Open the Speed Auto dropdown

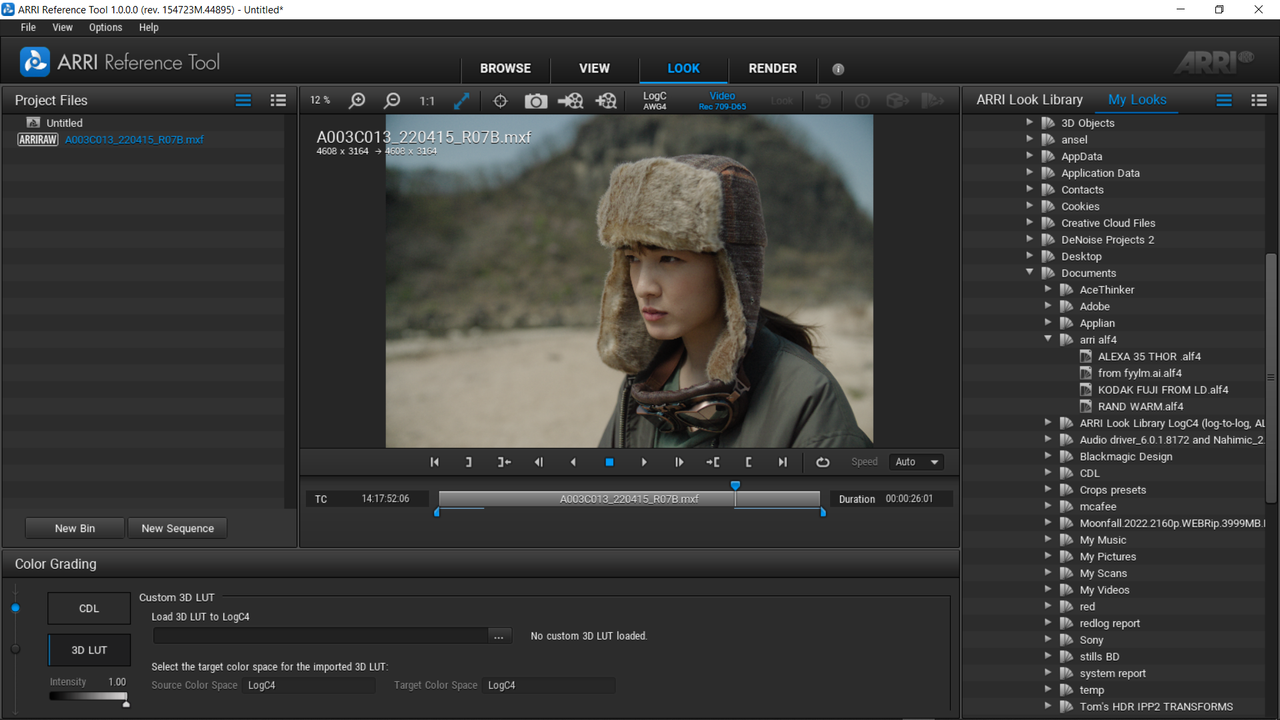coord(919,462)
